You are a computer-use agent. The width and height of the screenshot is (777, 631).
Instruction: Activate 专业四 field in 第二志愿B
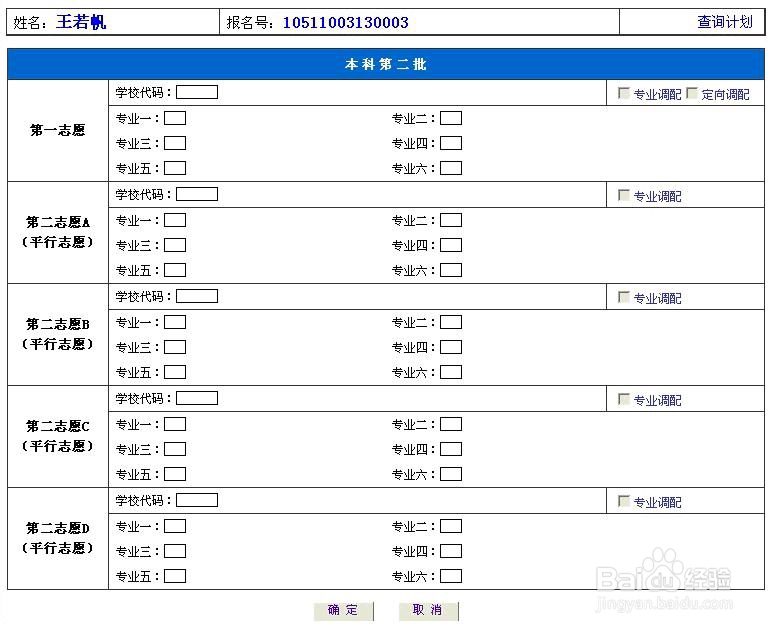coord(451,347)
